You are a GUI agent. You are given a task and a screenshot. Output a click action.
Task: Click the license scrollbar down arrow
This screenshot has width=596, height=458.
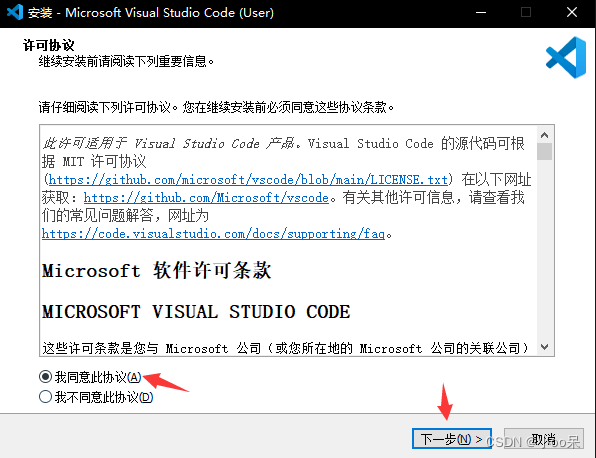click(x=544, y=347)
